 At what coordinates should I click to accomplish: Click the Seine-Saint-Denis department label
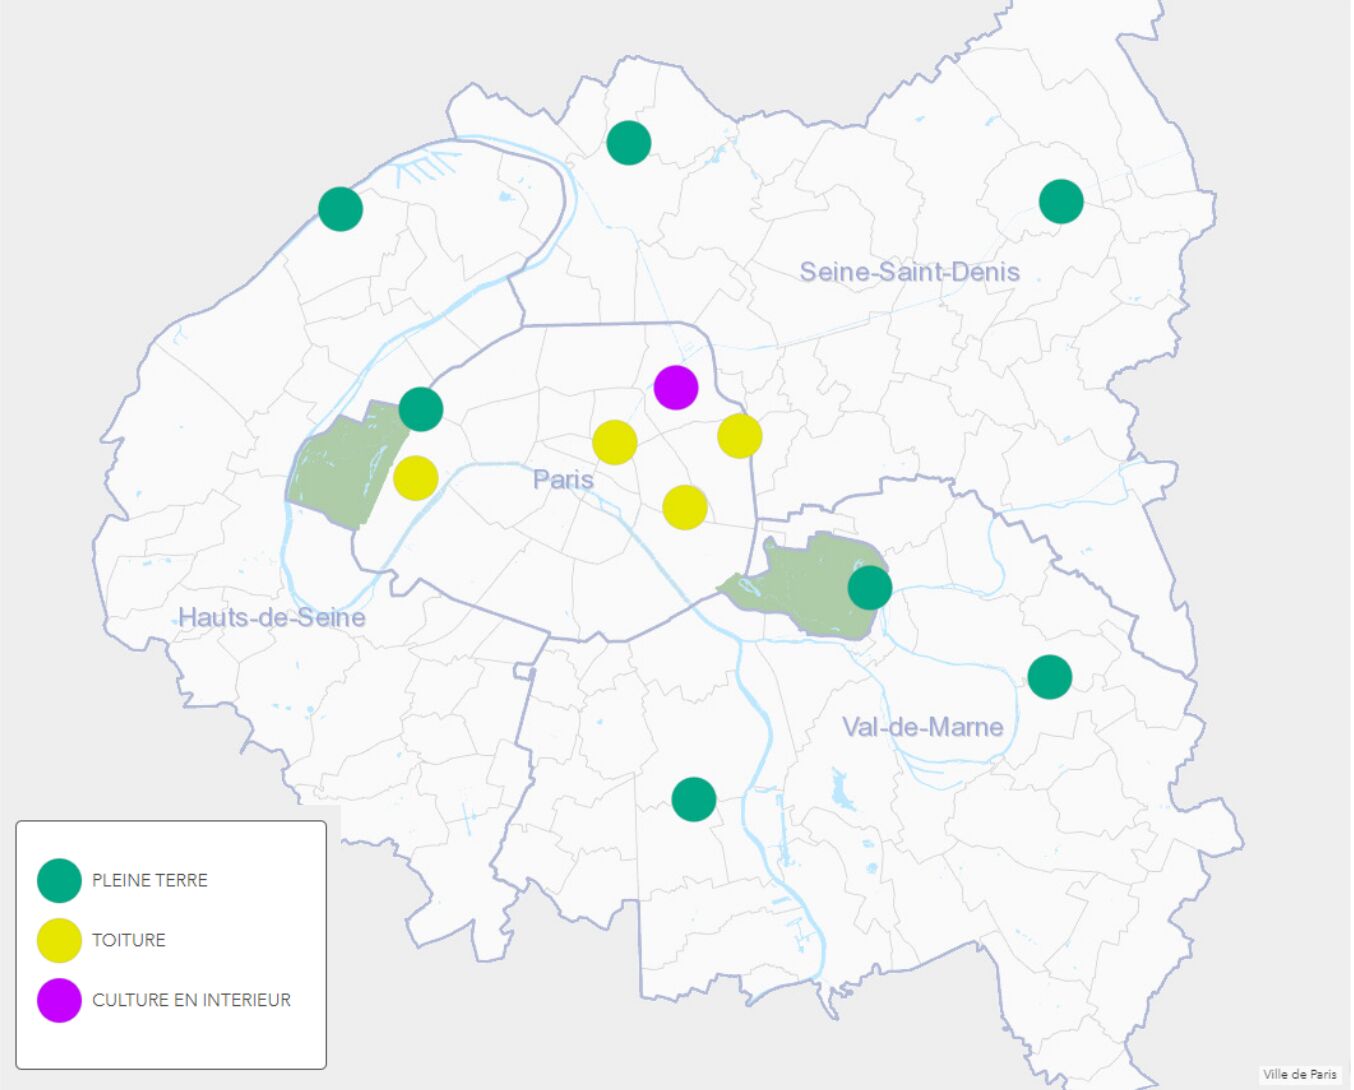[x=909, y=272]
